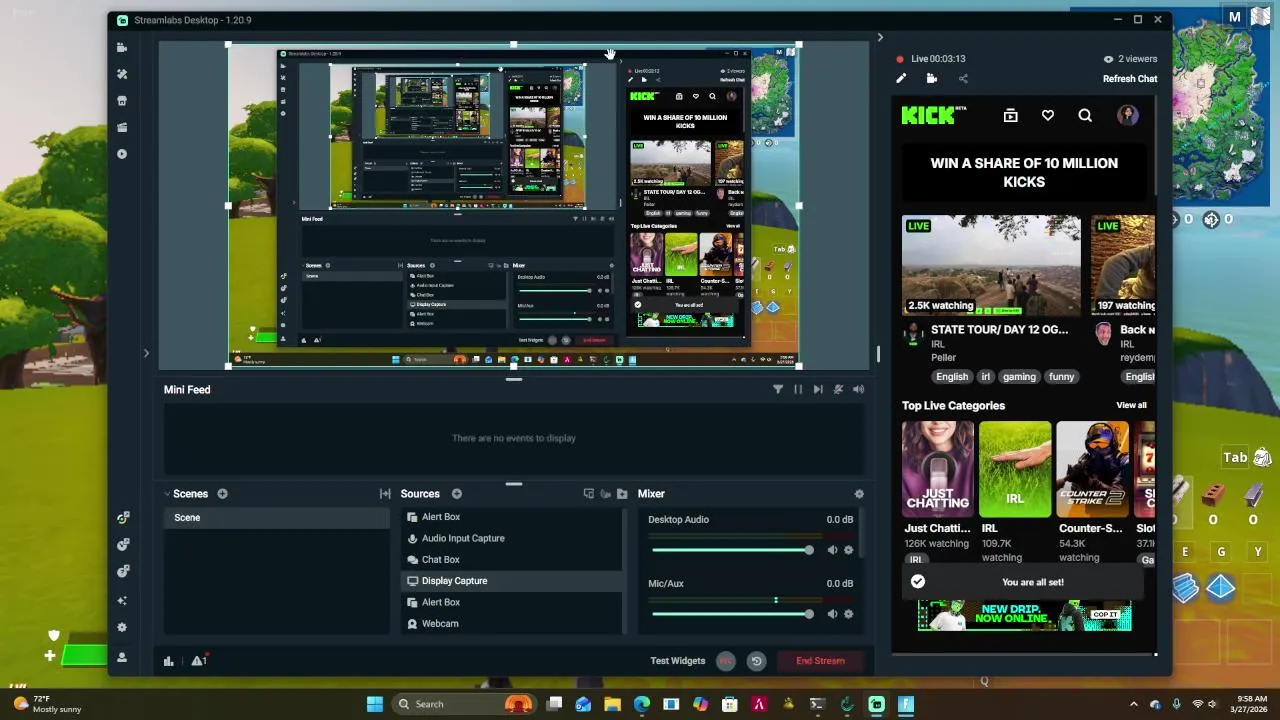The height and width of the screenshot is (720, 1280).
Task: Skip alert in Mini Feed
Action: (818, 390)
